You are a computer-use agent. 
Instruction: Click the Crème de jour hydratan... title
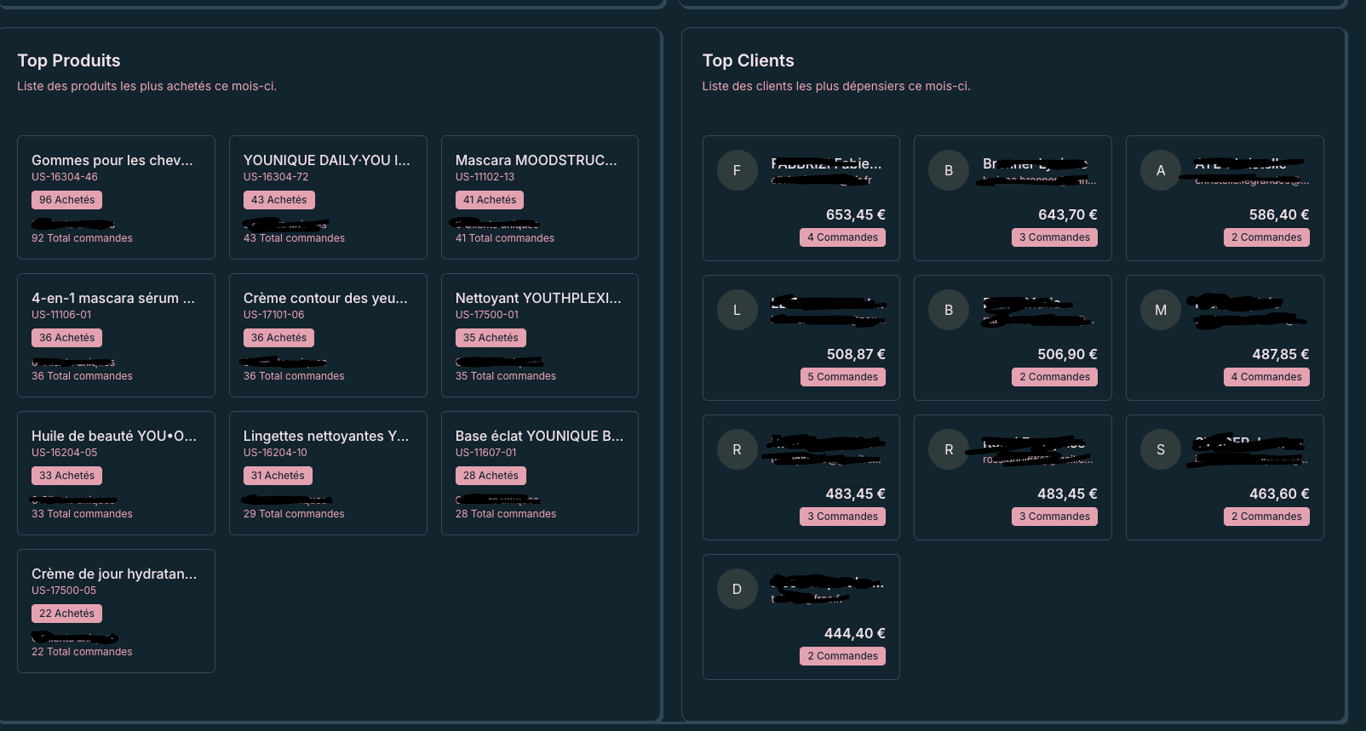pos(114,574)
